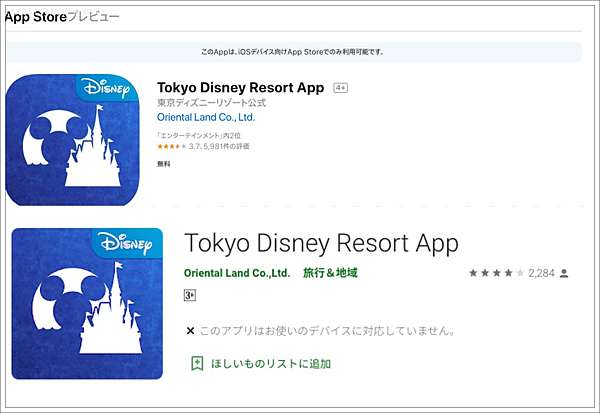This screenshot has width=600, height=413.
Task: Click the App Store プレビュー header
Action: point(62,17)
